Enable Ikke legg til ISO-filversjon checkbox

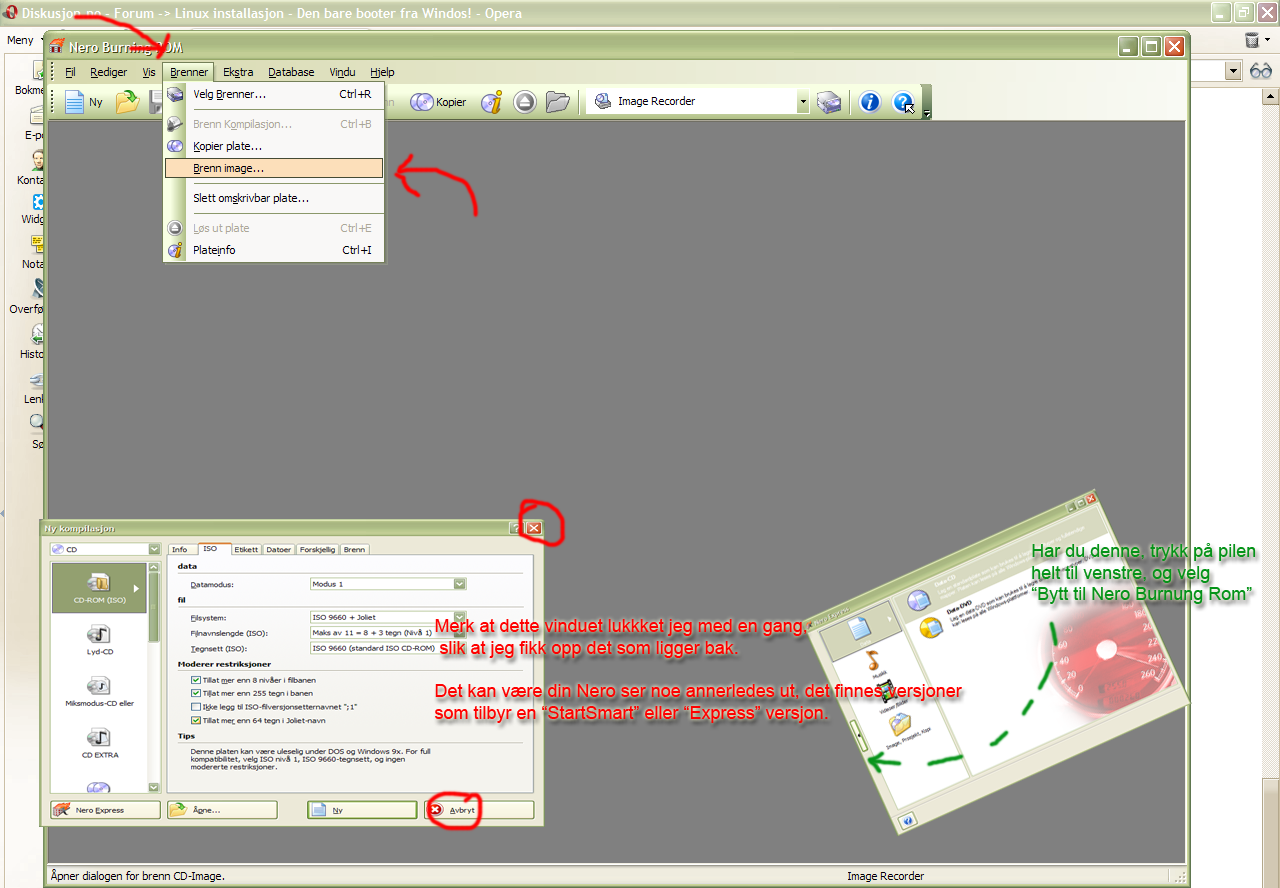coord(196,706)
